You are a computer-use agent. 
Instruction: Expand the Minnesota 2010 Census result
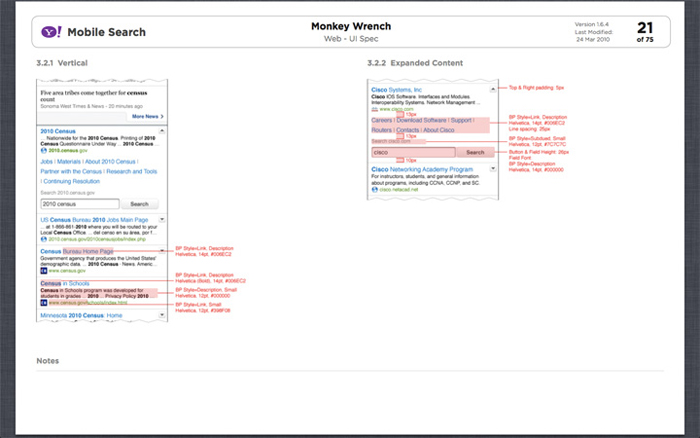point(162,315)
